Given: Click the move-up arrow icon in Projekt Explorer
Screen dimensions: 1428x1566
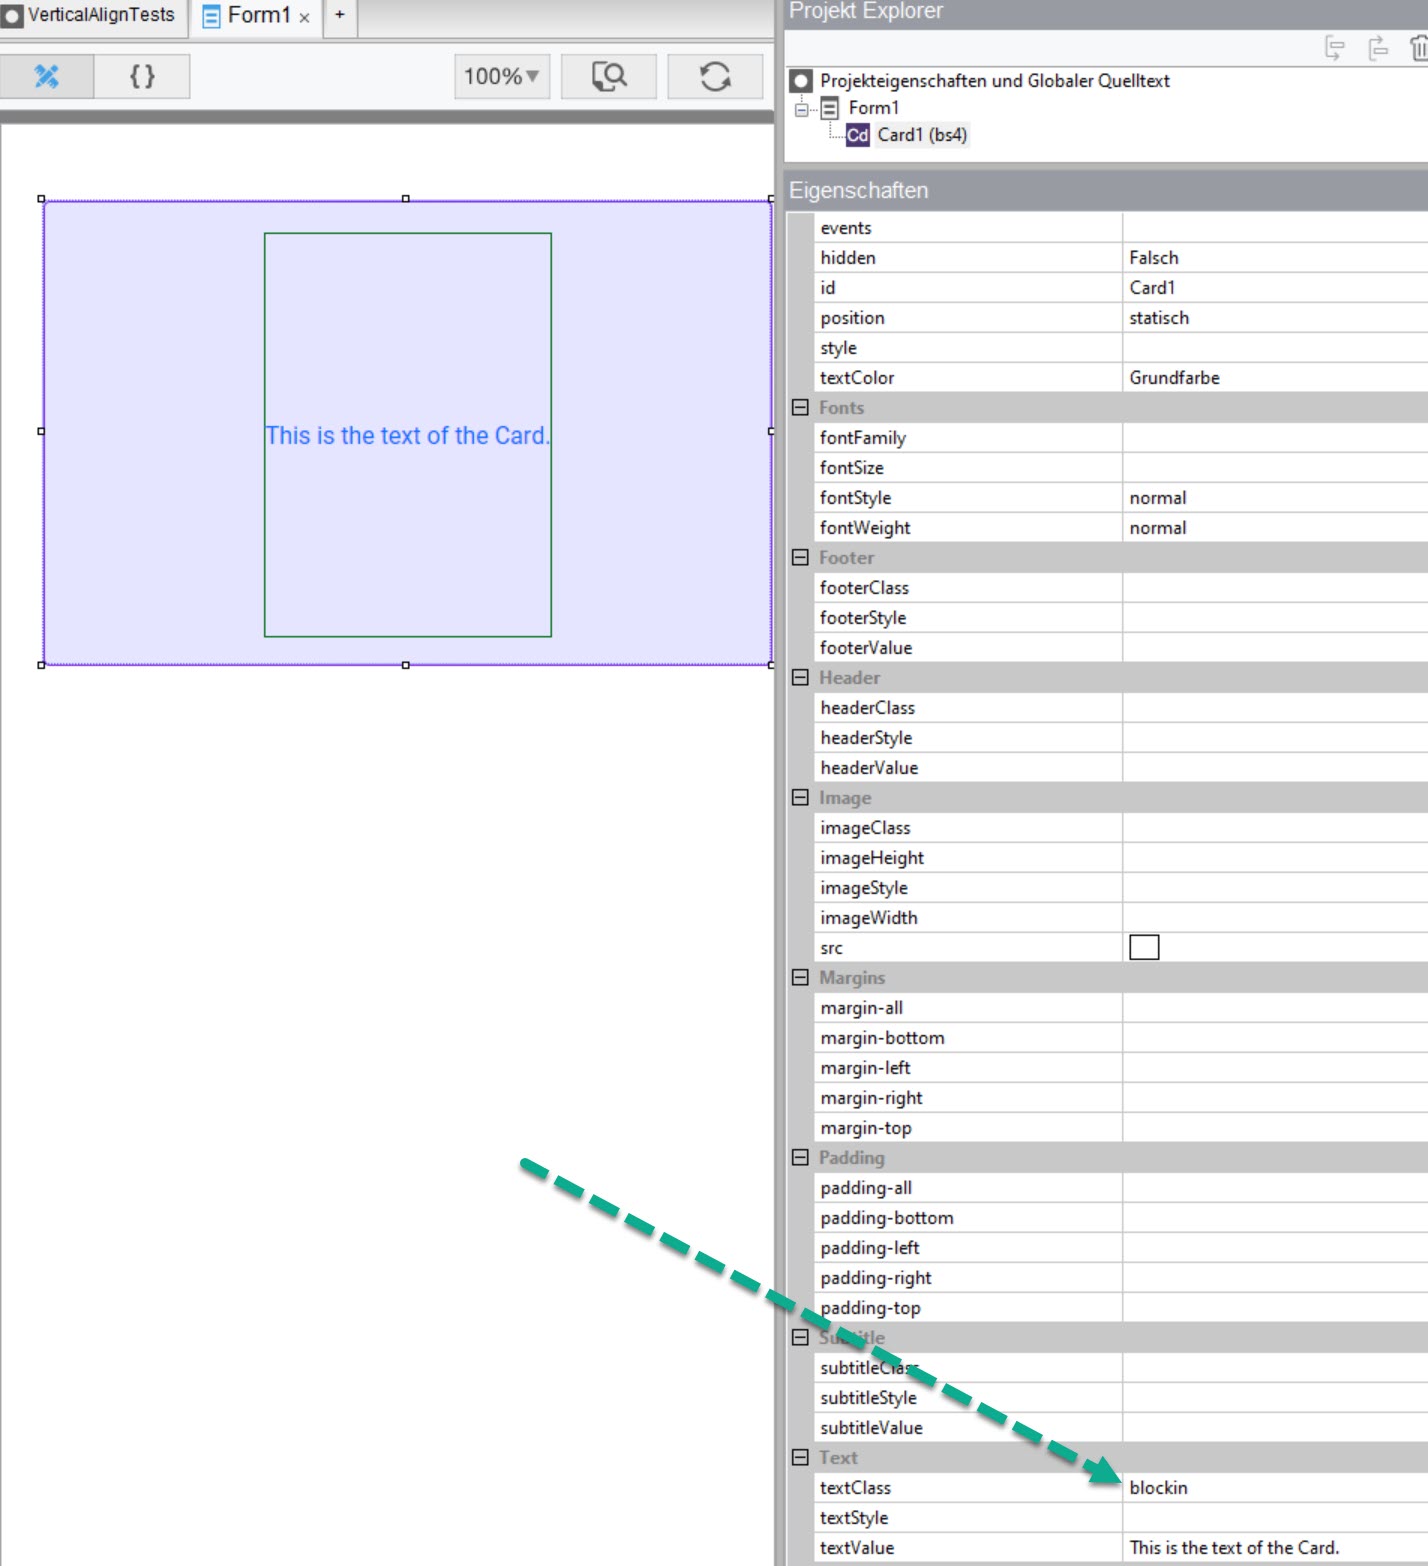Looking at the screenshot, I should (x=1376, y=47).
